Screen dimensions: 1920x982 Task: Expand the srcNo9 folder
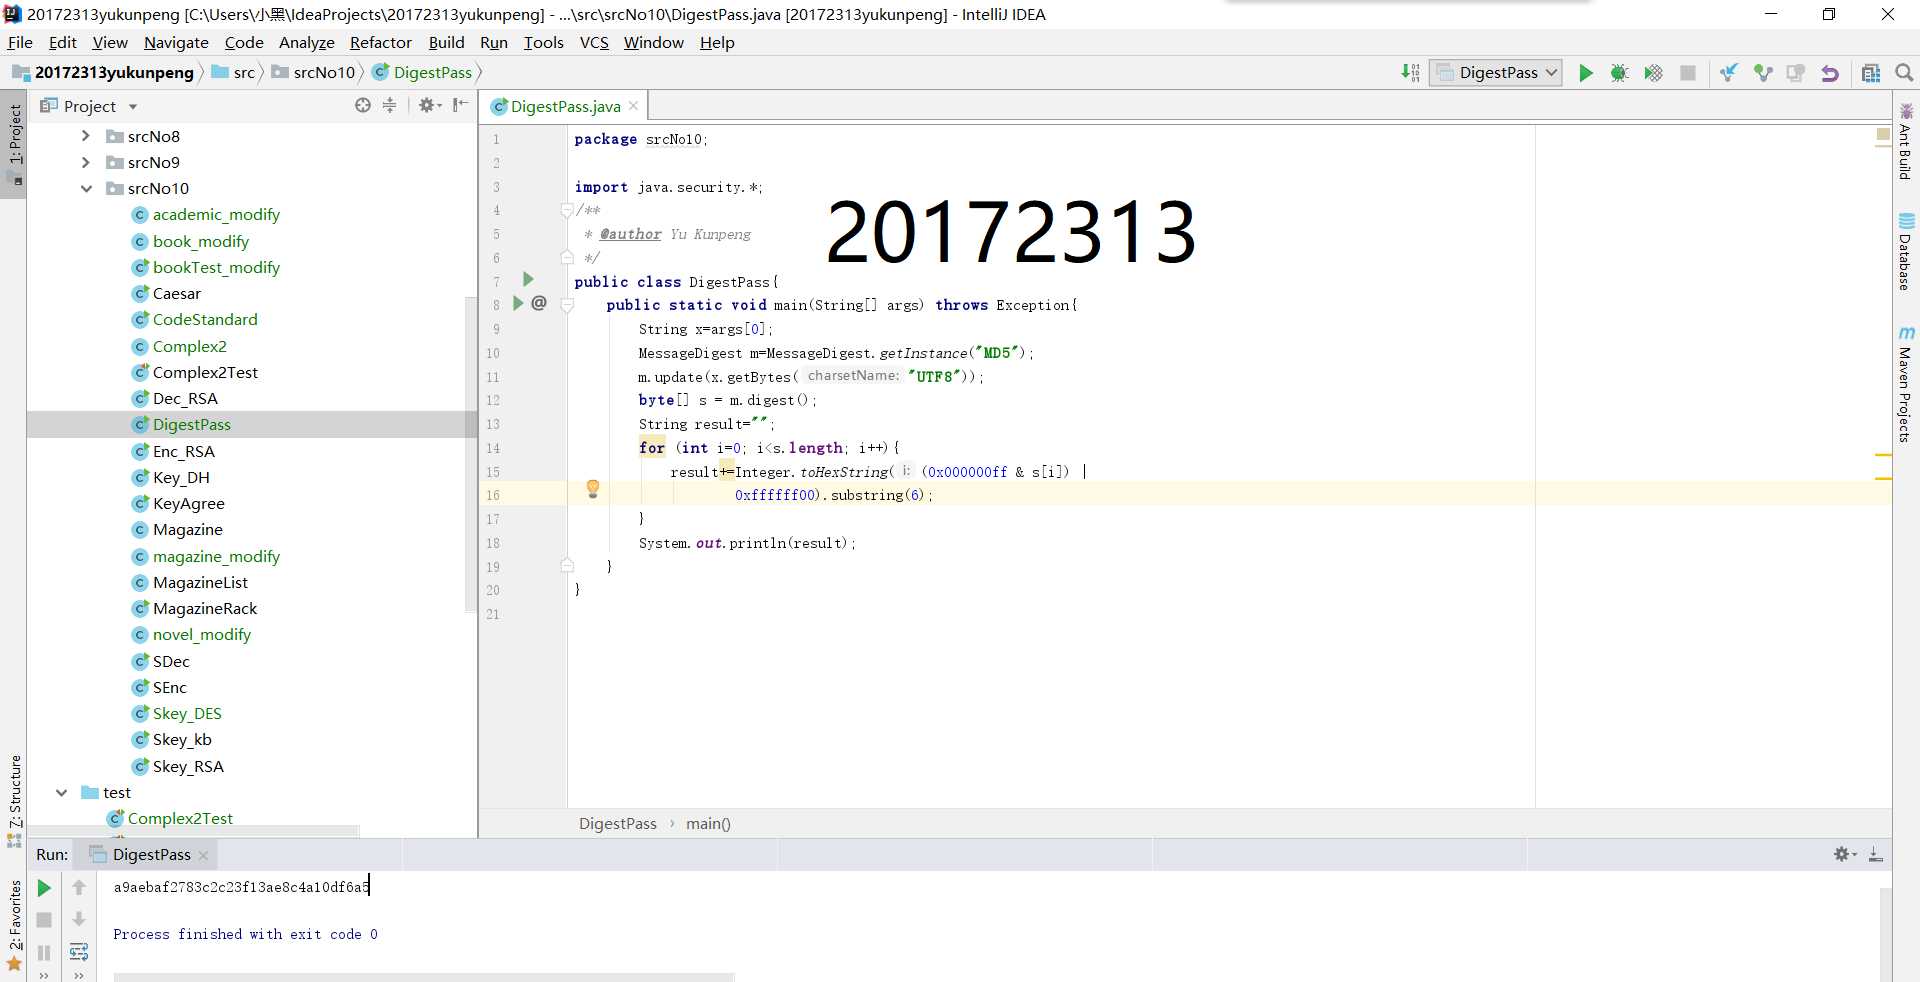click(x=86, y=162)
